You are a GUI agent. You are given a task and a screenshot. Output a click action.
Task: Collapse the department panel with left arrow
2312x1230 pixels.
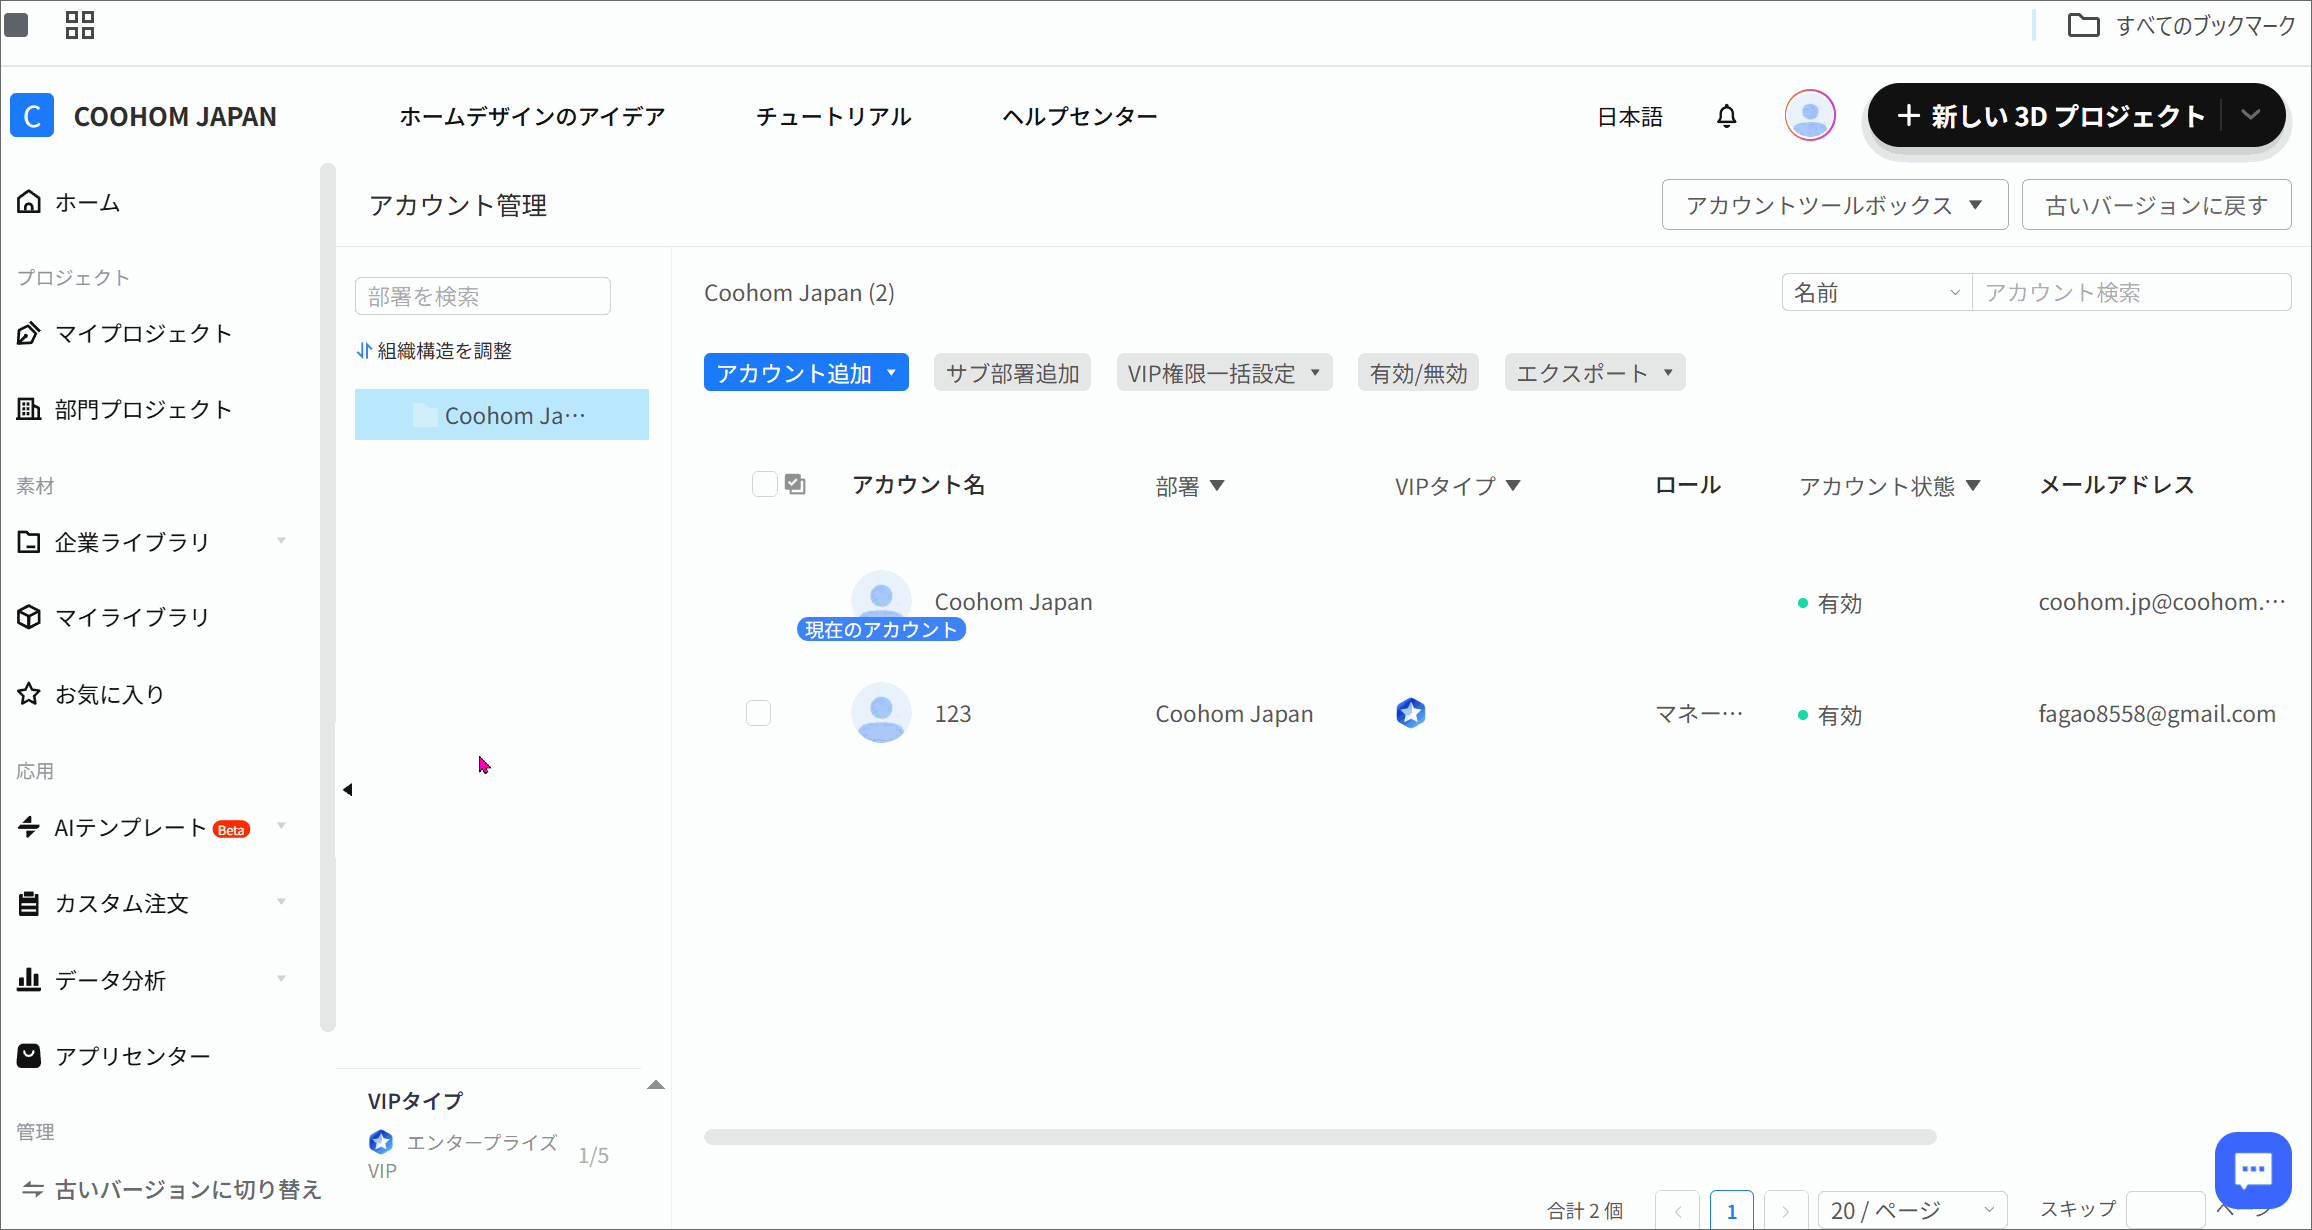pyautogui.click(x=347, y=790)
